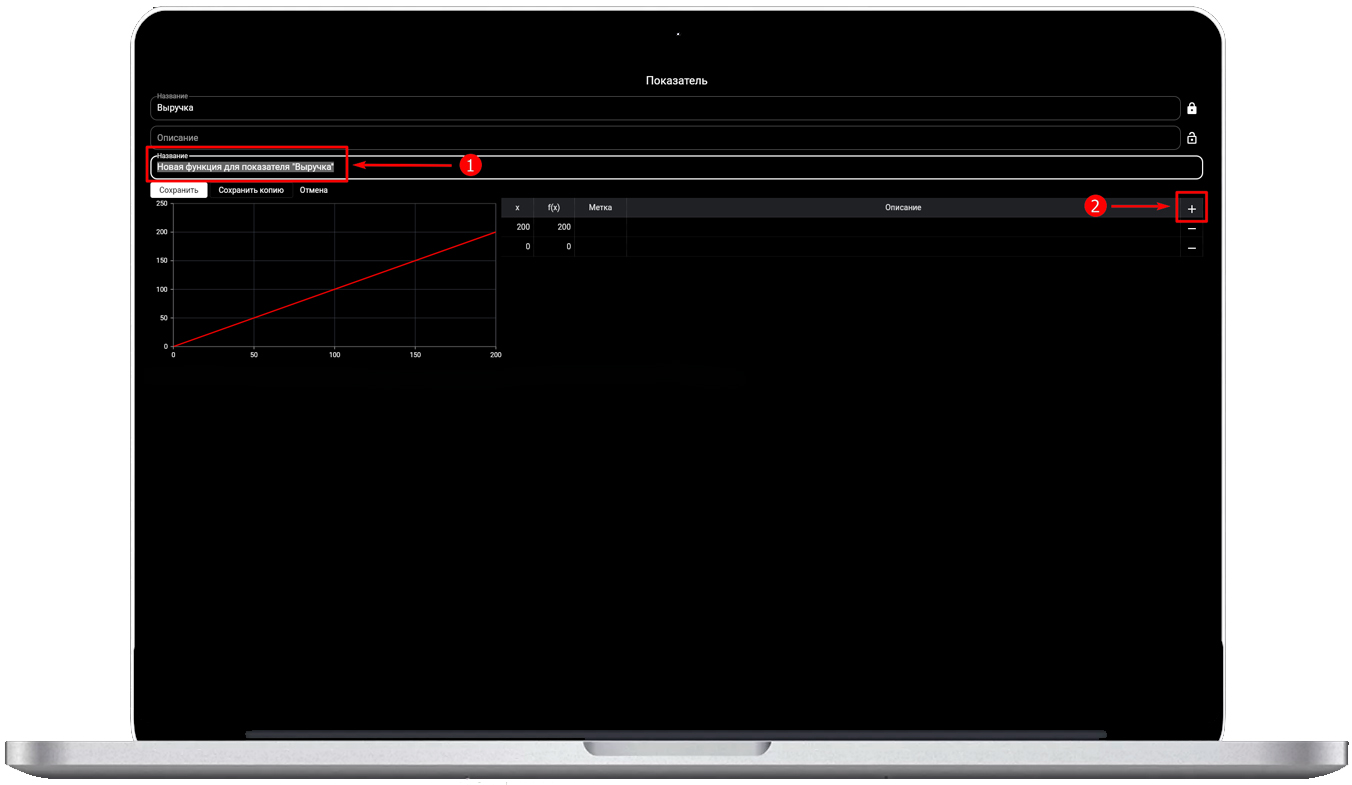Select the Описание cell in the second table row

pos(902,246)
